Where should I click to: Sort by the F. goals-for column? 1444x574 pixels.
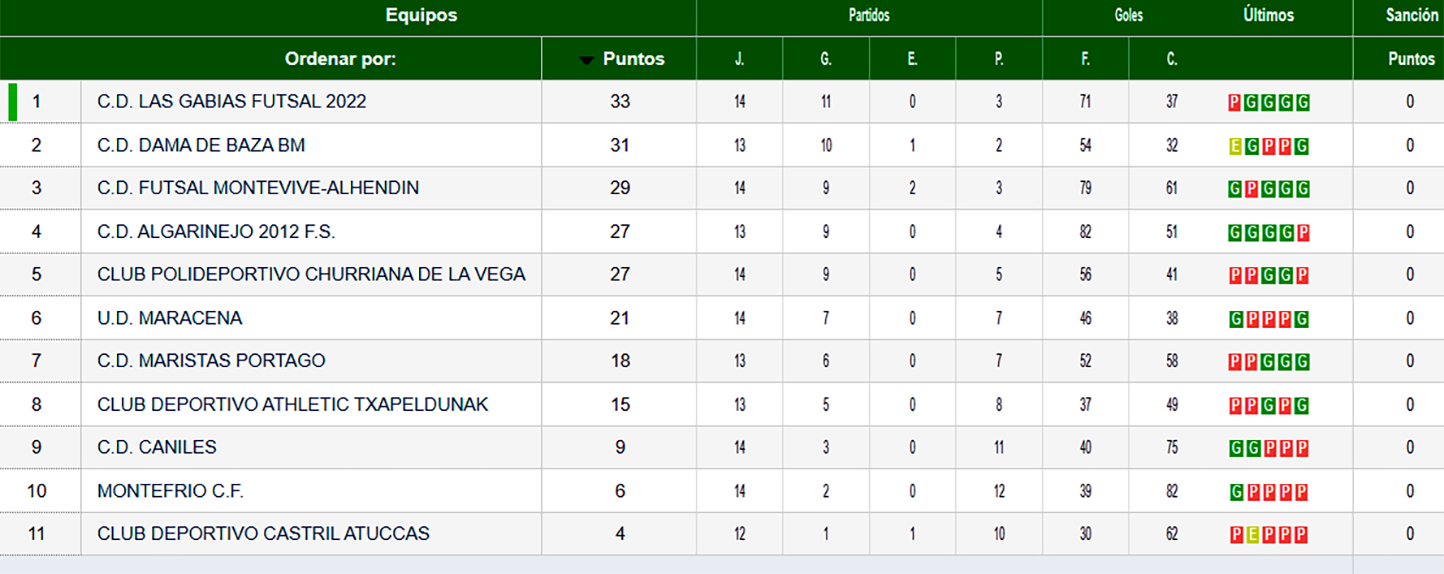[x=1085, y=59]
